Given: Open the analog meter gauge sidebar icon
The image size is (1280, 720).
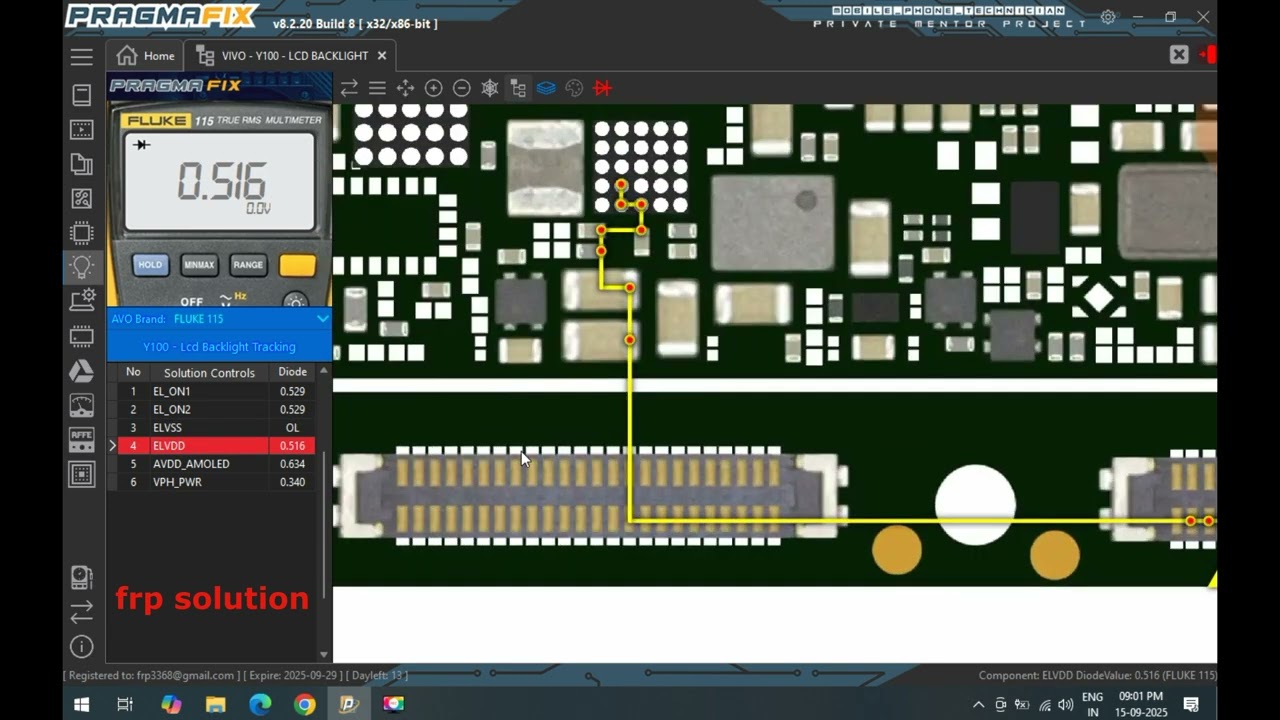Looking at the screenshot, I should pyautogui.click(x=82, y=405).
